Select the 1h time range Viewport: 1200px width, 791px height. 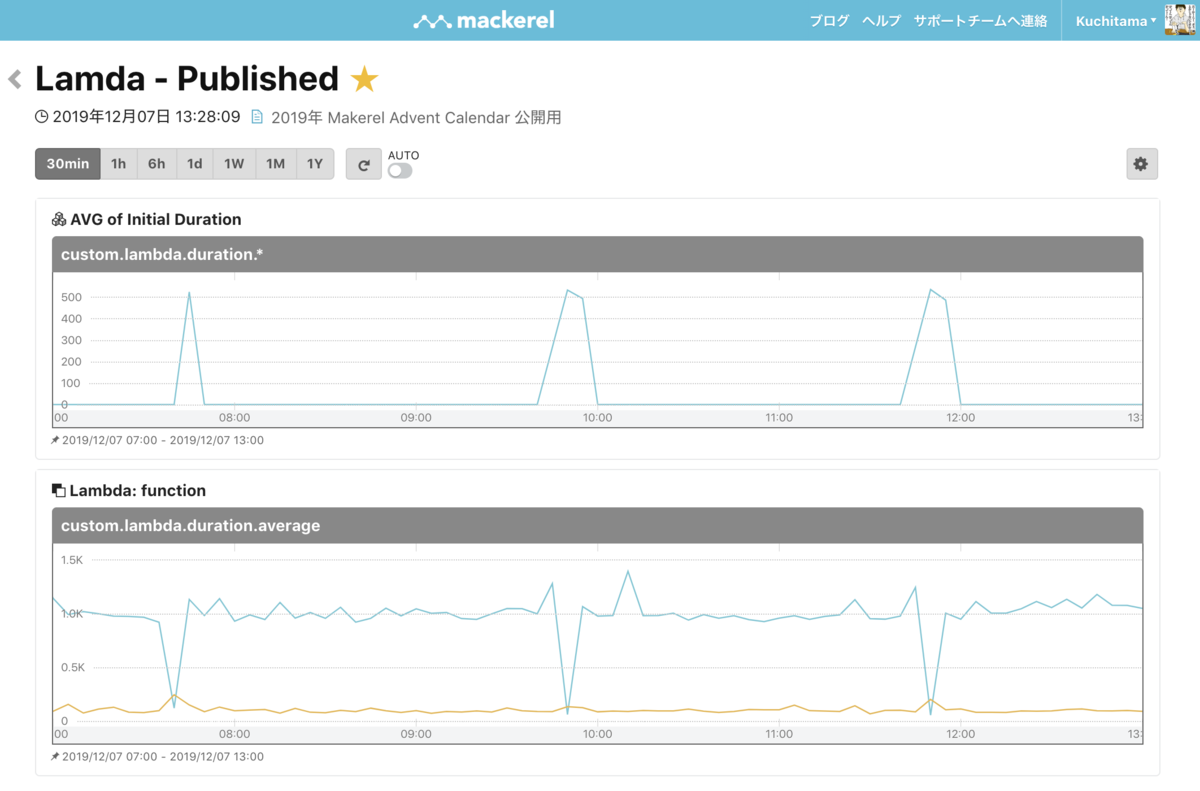coord(119,164)
